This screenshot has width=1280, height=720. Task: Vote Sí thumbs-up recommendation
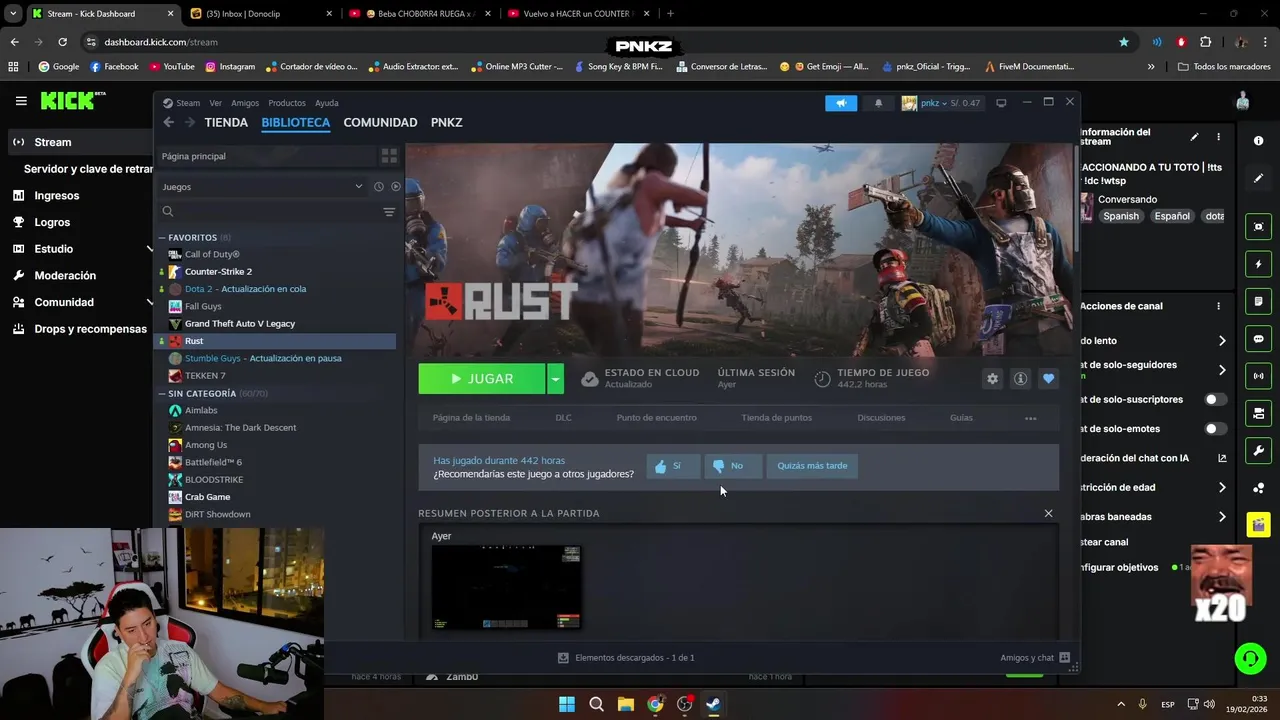pyautogui.click(x=673, y=466)
